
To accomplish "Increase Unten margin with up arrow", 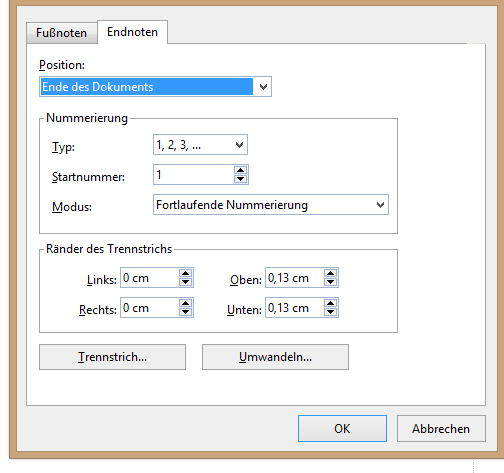I will click(330, 303).
